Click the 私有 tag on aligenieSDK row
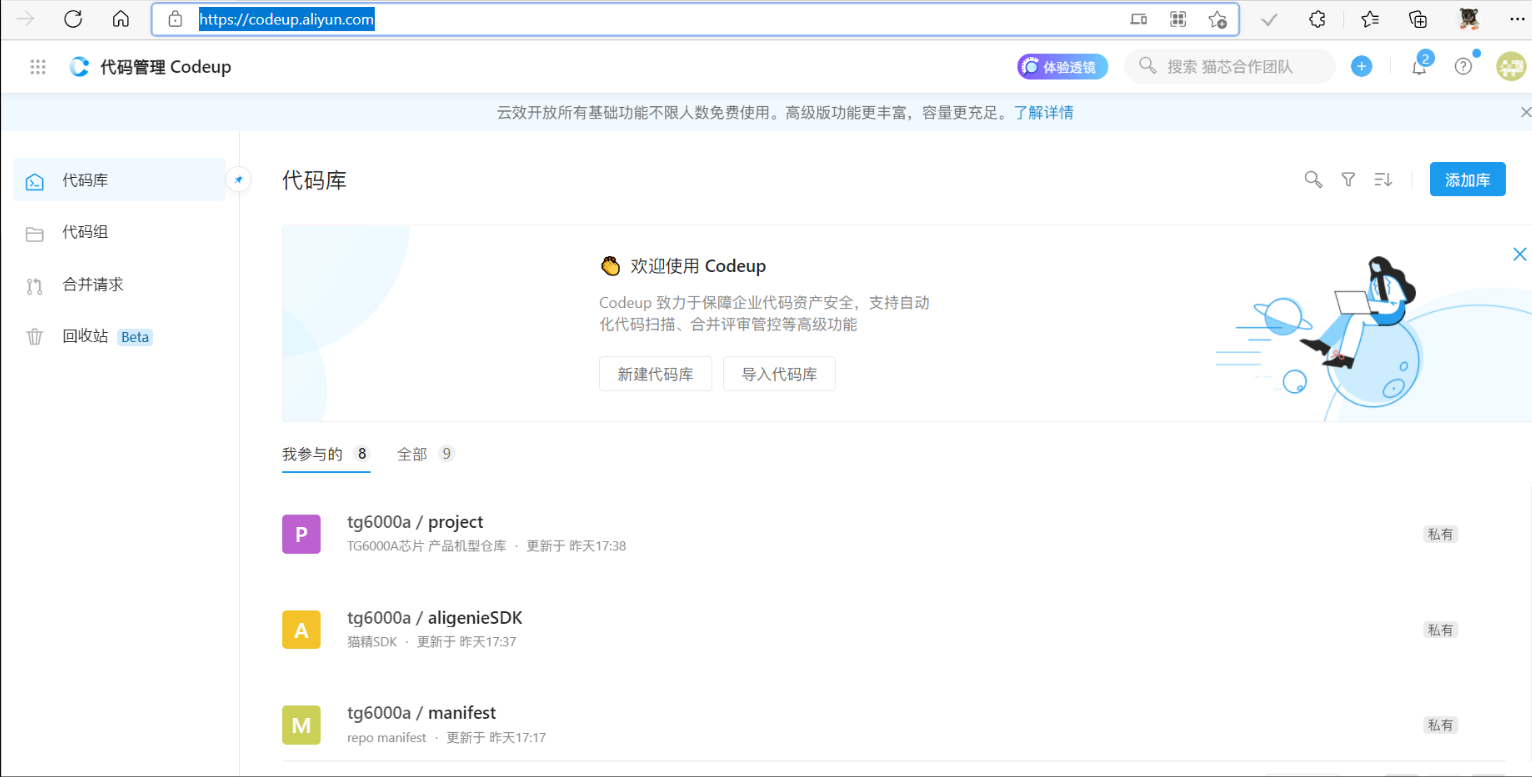Image resolution: width=1532 pixels, height=777 pixels. pyautogui.click(x=1440, y=630)
